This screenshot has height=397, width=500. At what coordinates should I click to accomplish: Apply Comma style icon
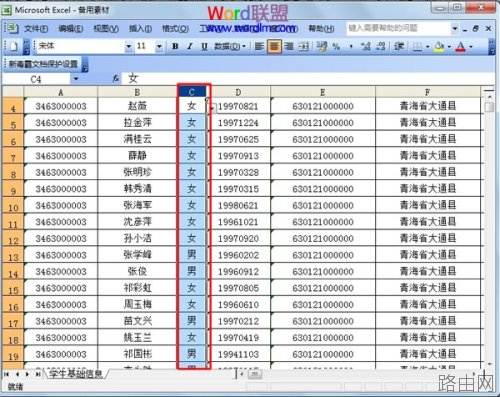(x=351, y=46)
